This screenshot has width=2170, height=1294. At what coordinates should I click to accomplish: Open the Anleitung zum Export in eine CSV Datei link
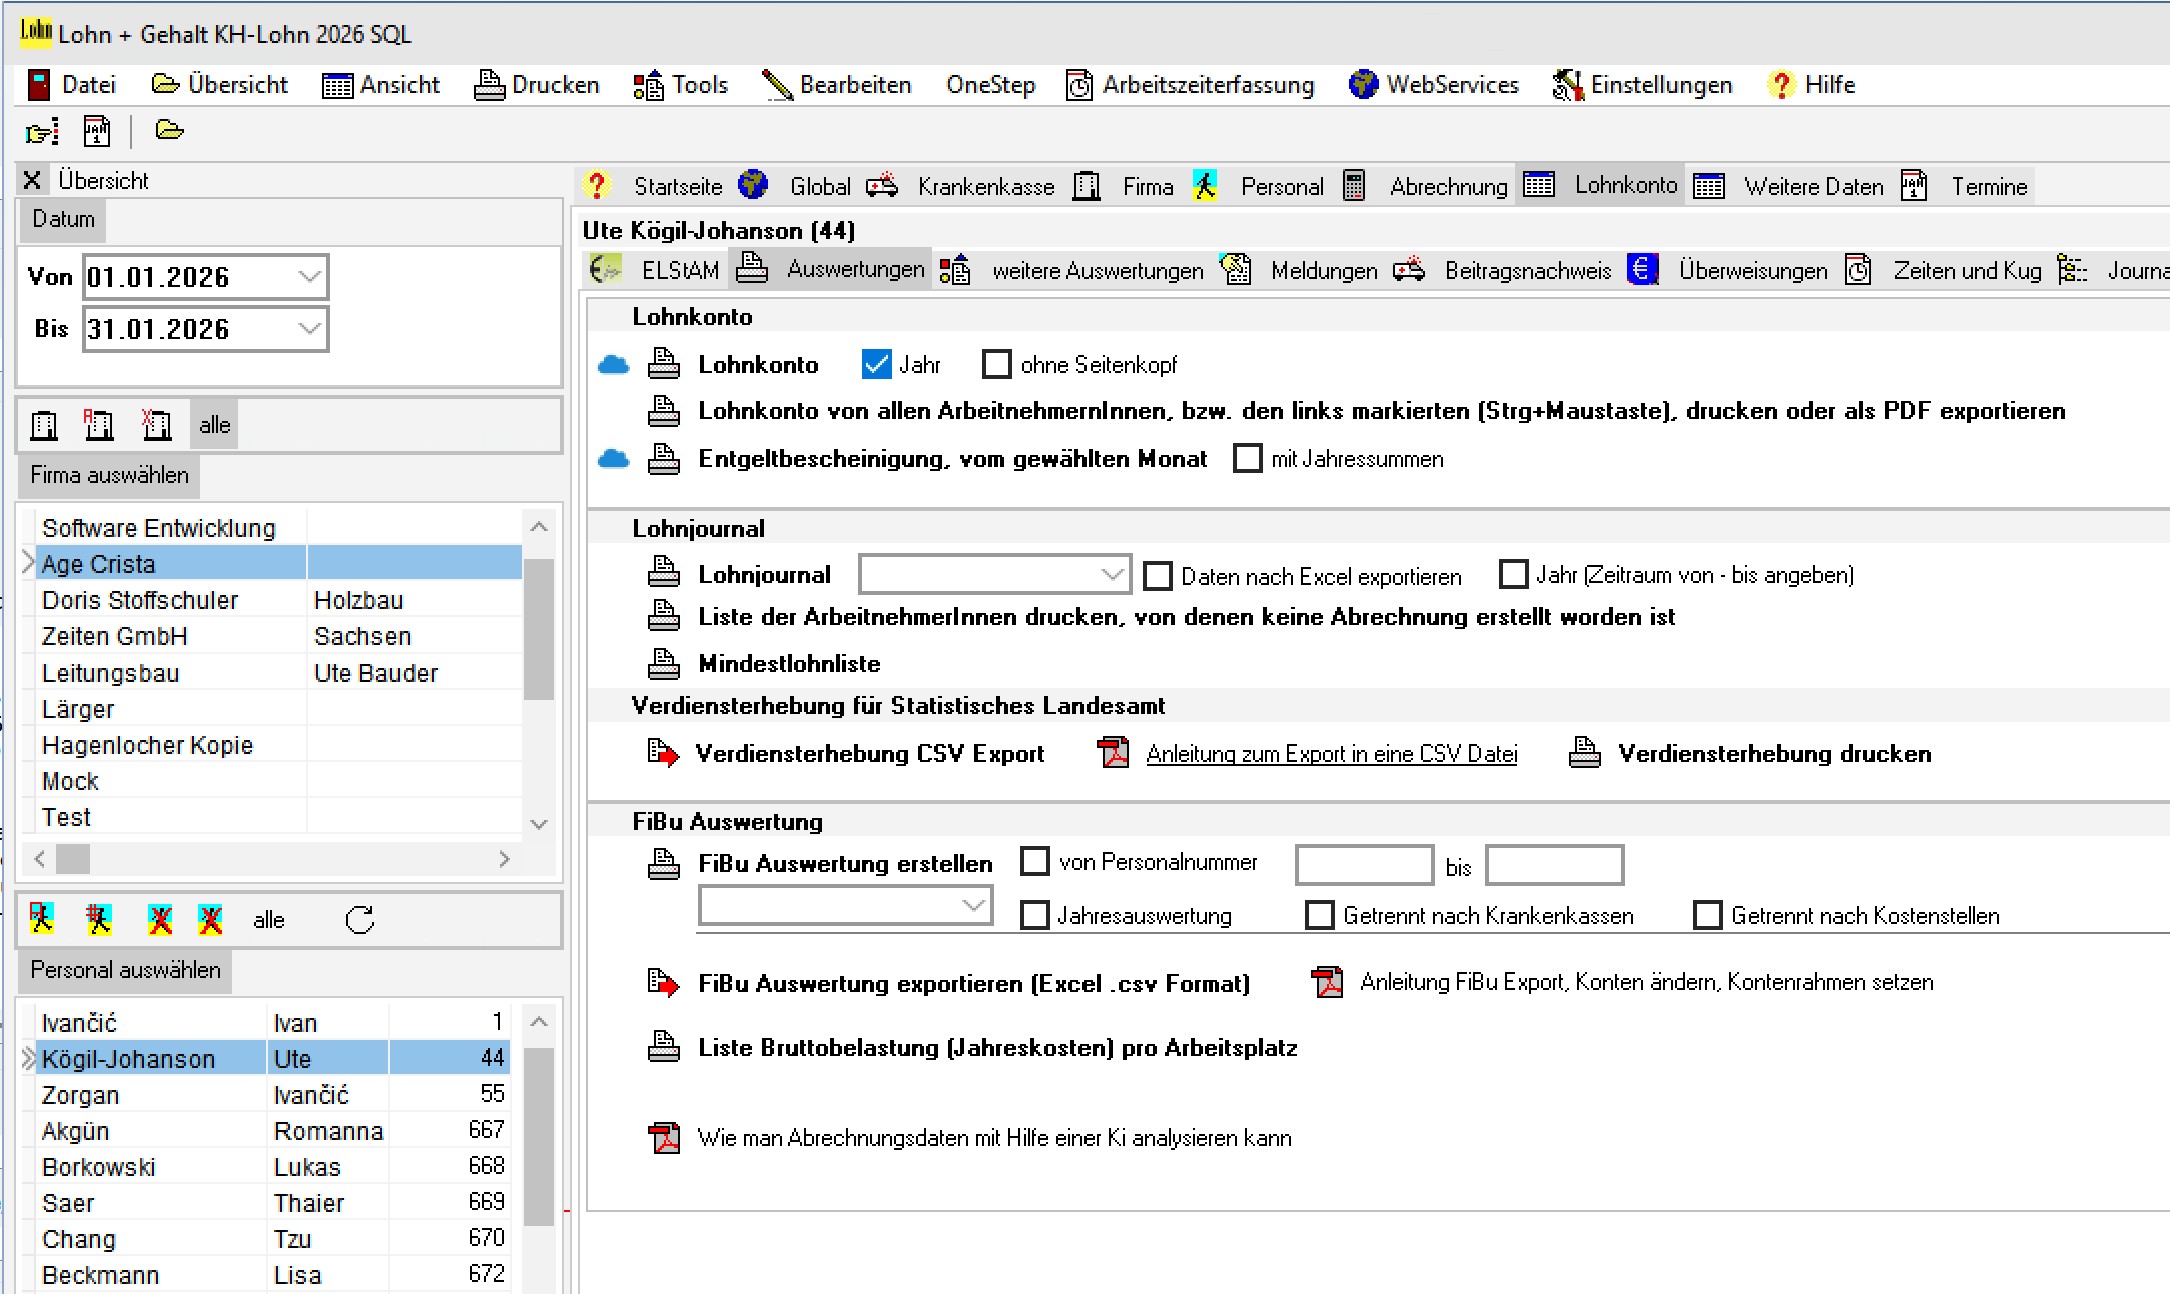[1331, 754]
